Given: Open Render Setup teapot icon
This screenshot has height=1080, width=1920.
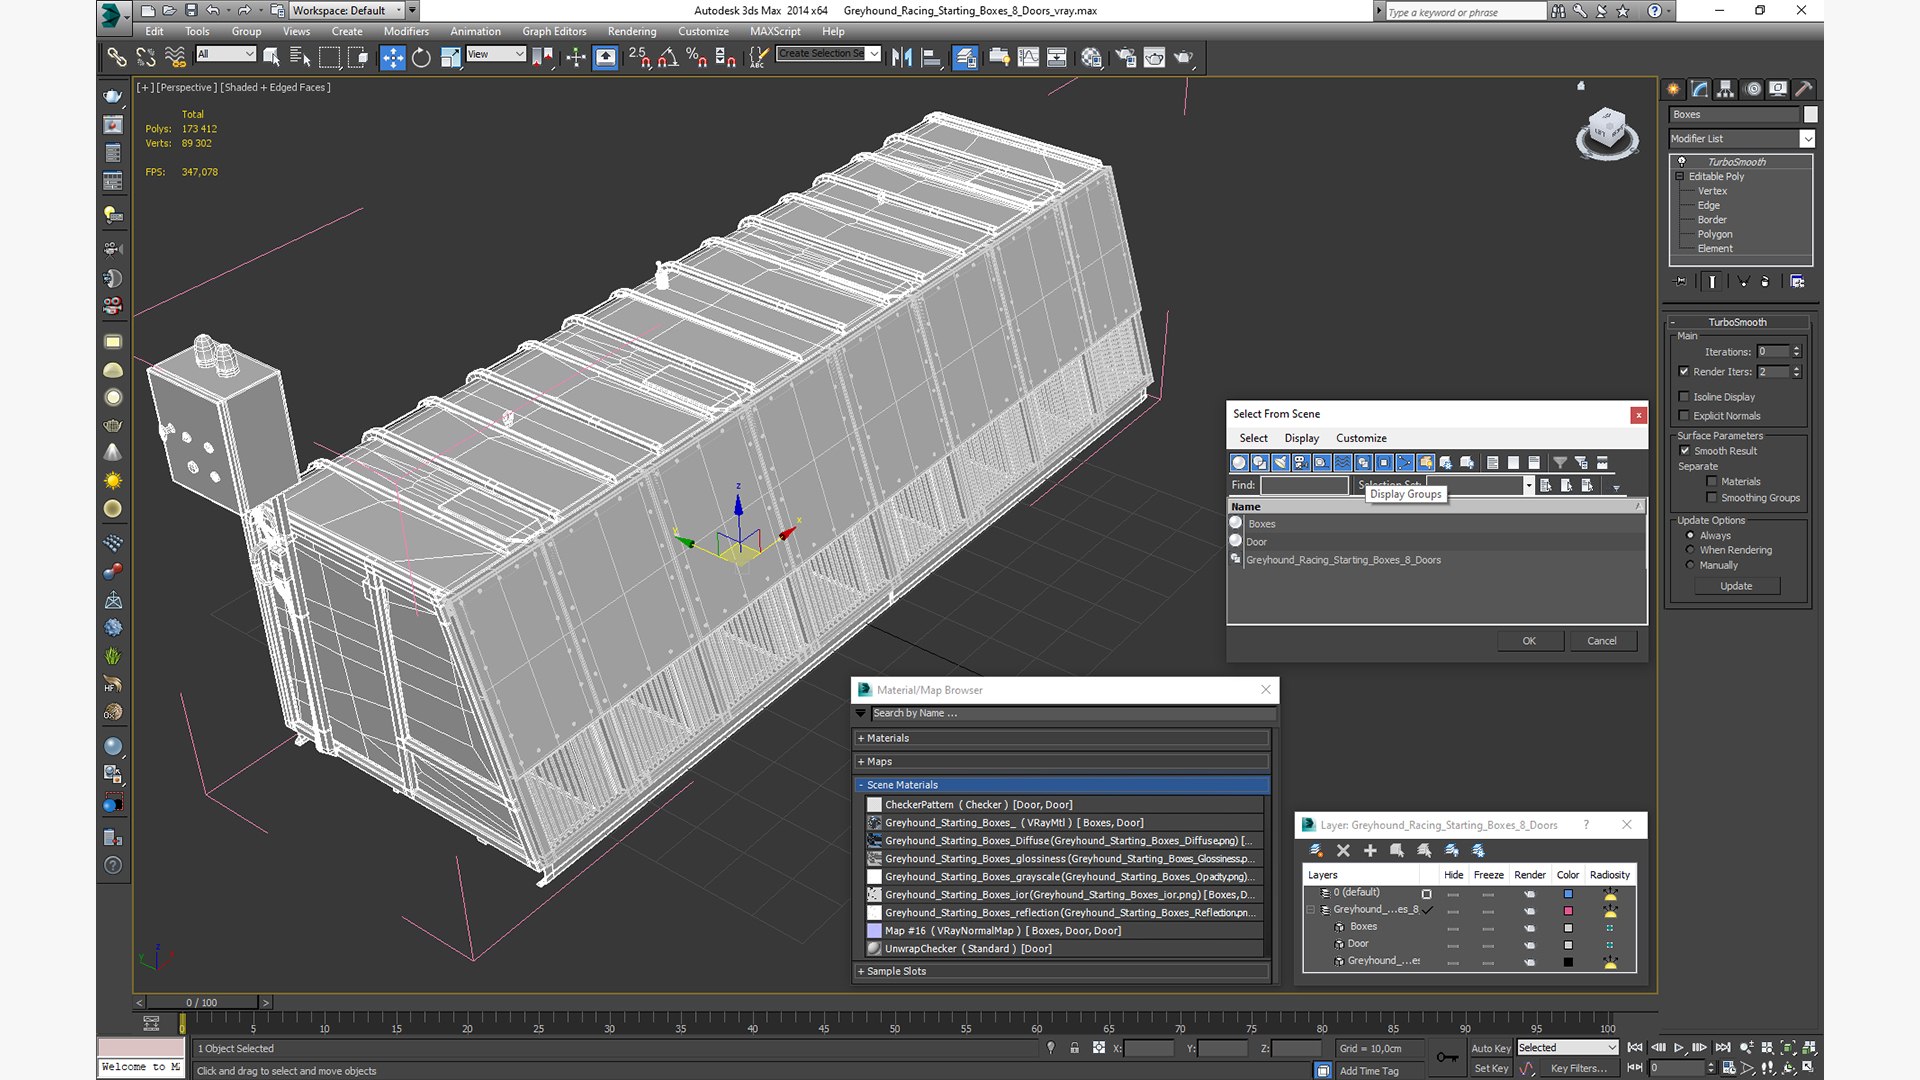Looking at the screenshot, I should click(x=1125, y=58).
